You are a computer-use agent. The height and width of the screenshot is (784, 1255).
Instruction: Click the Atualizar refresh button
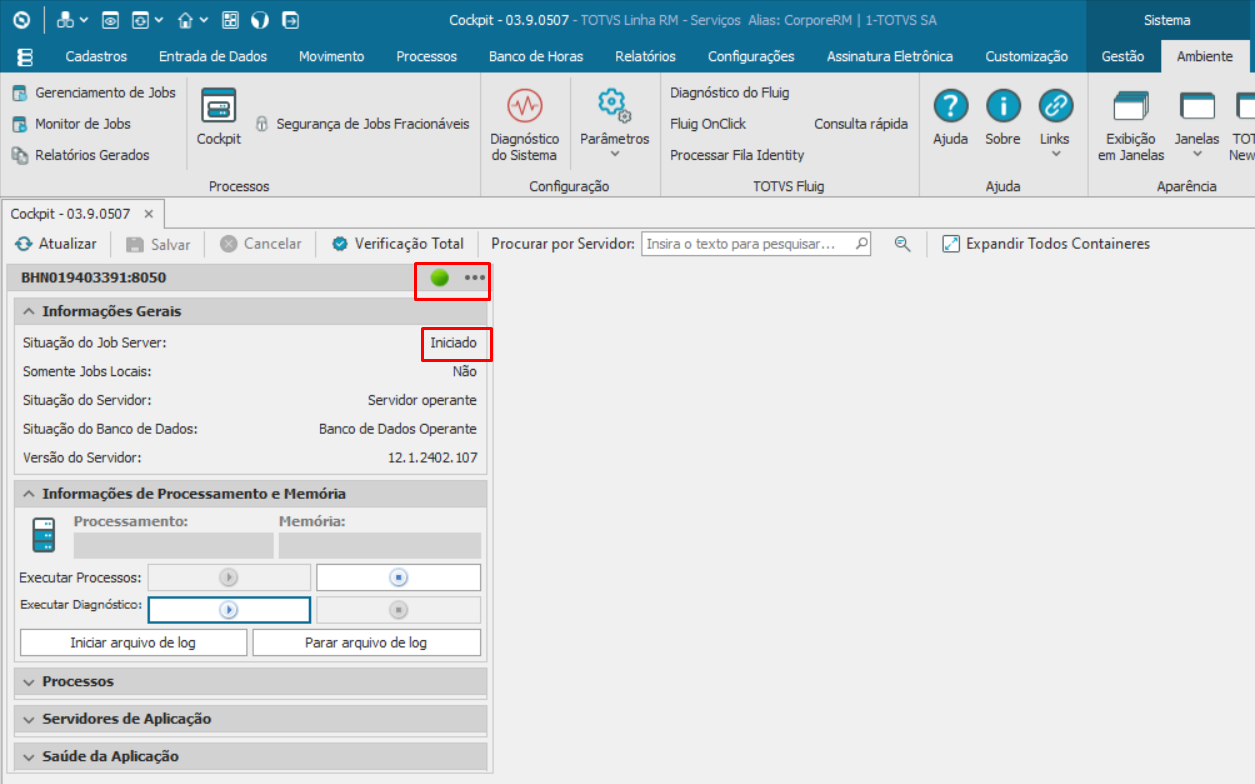(x=56, y=244)
